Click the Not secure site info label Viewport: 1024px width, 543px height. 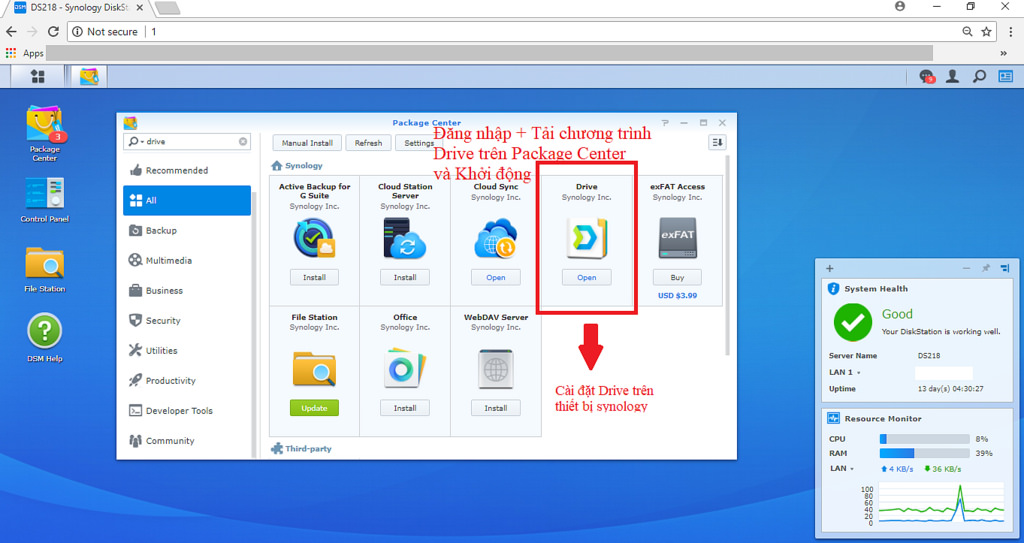pyautogui.click(x=105, y=31)
